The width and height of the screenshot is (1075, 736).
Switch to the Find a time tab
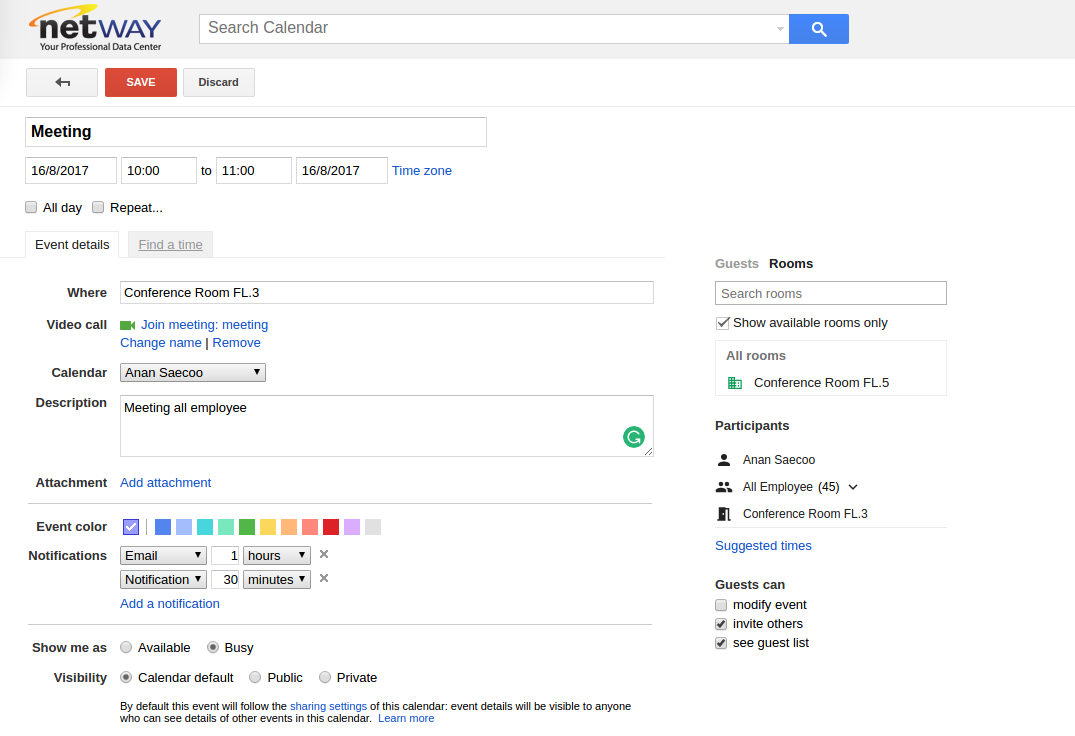click(170, 245)
